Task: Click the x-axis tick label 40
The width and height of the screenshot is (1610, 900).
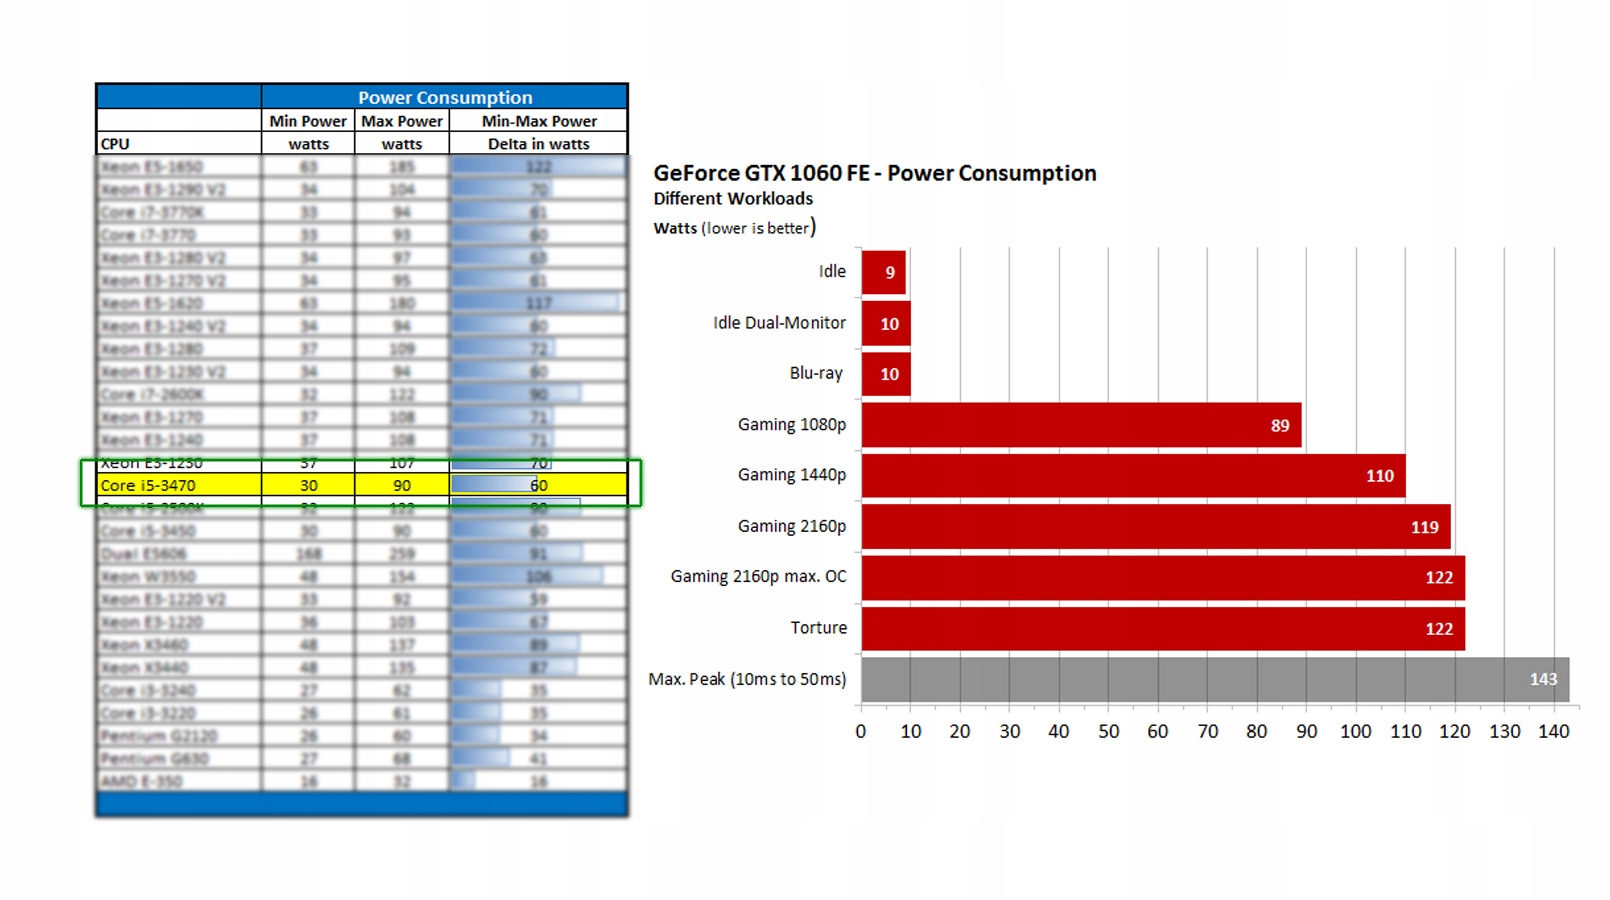Action: tap(1059, 731)
